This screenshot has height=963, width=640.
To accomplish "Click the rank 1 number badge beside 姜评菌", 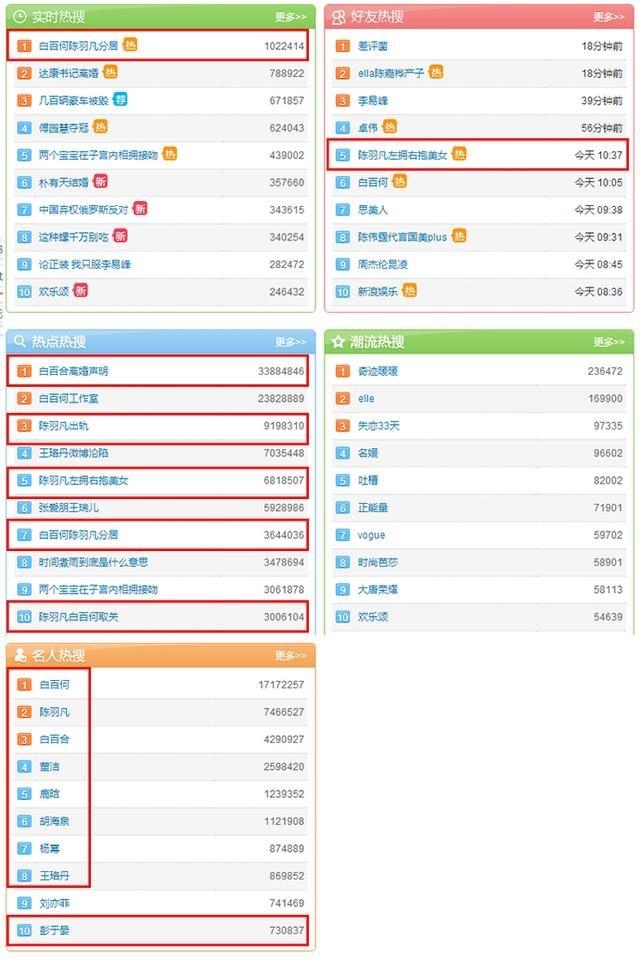I will [x=342, y=46].
